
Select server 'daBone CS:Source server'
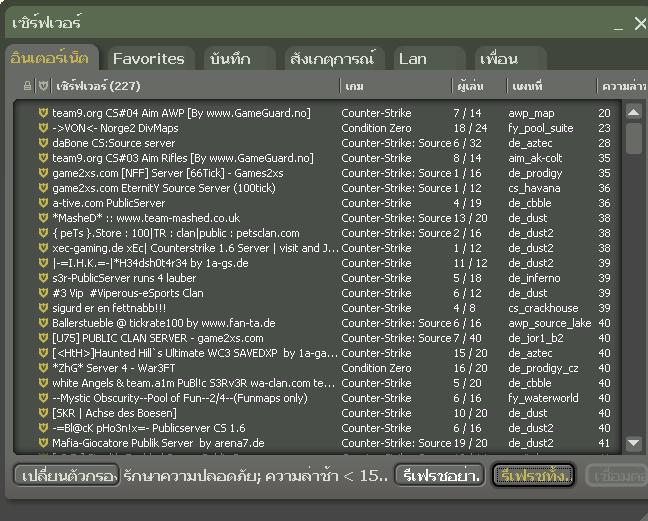tap(317, 143)
